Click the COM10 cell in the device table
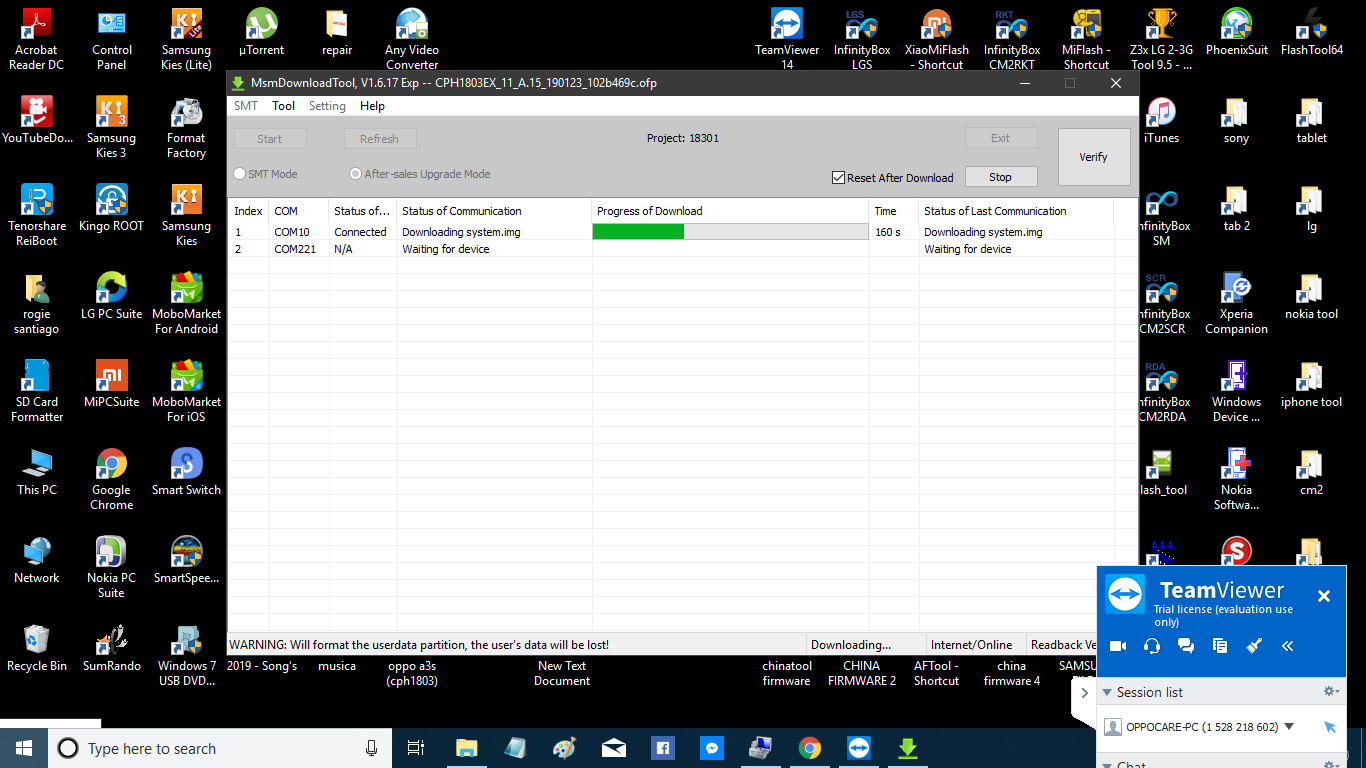The width and height of the screenshot is (1366, 768). [x=298, y=232]
